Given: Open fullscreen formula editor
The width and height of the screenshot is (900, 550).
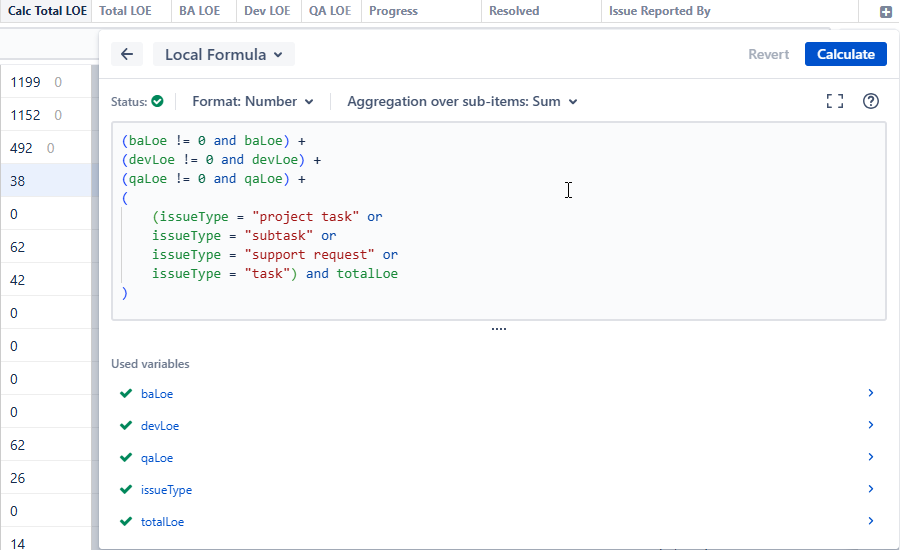Looking at the screenshot, I should (835, 101).
